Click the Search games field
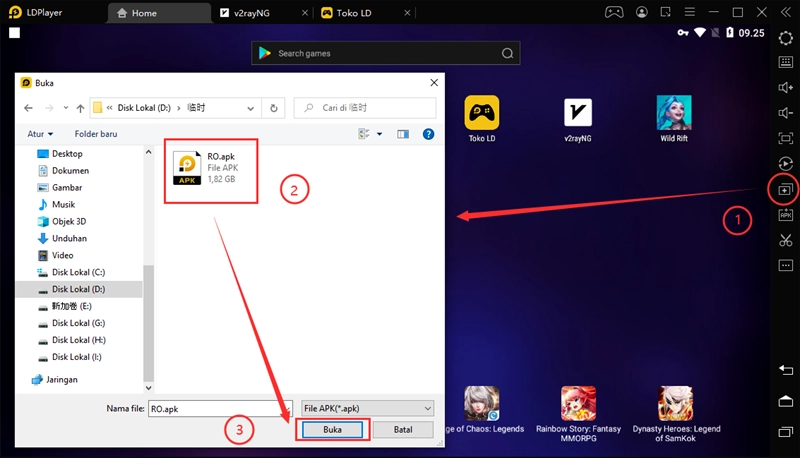Viewport: 800px width, 458px height. coord(386,53)
